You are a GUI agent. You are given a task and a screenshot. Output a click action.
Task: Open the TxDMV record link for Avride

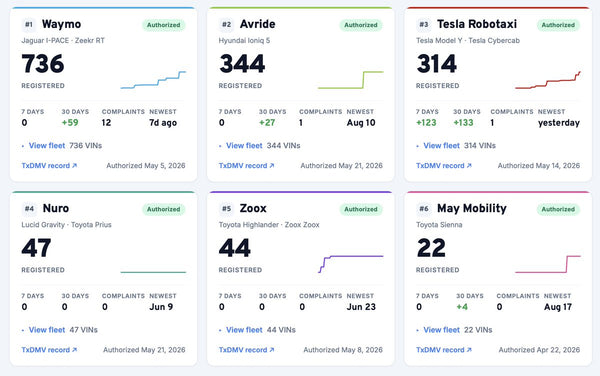click(x=246, y=166)
